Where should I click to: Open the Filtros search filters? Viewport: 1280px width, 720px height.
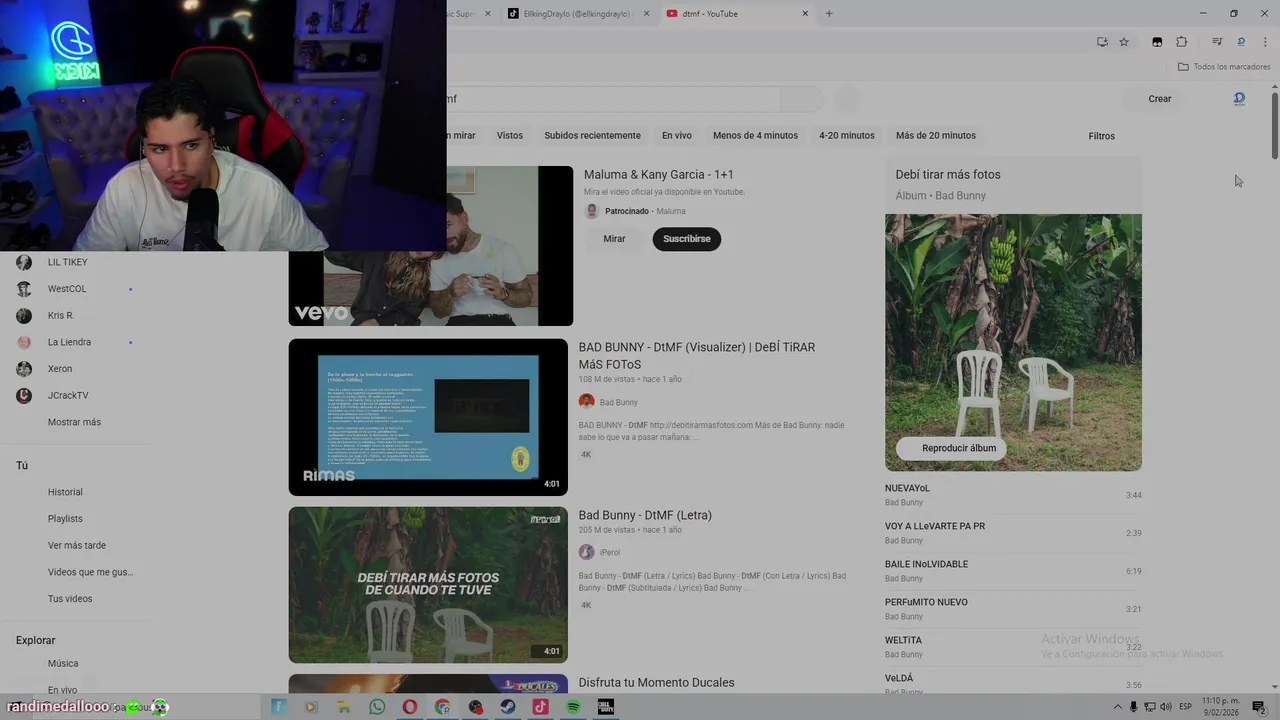(x=1101, y=136)
